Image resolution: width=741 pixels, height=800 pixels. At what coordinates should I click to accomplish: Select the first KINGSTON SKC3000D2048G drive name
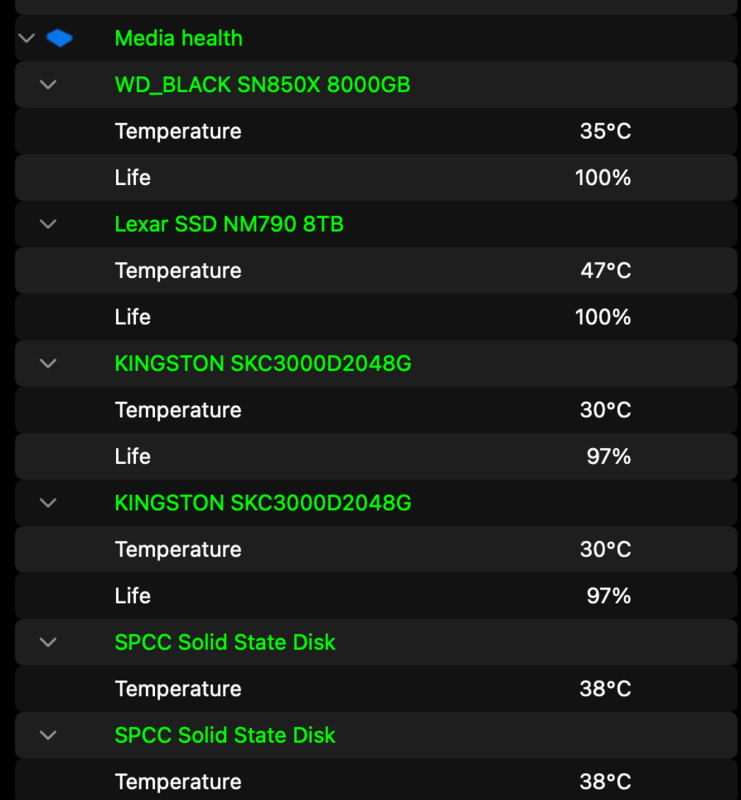[263, 364]
